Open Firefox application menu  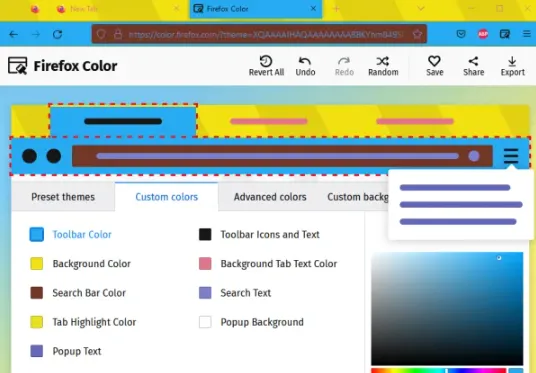(527, 34)
